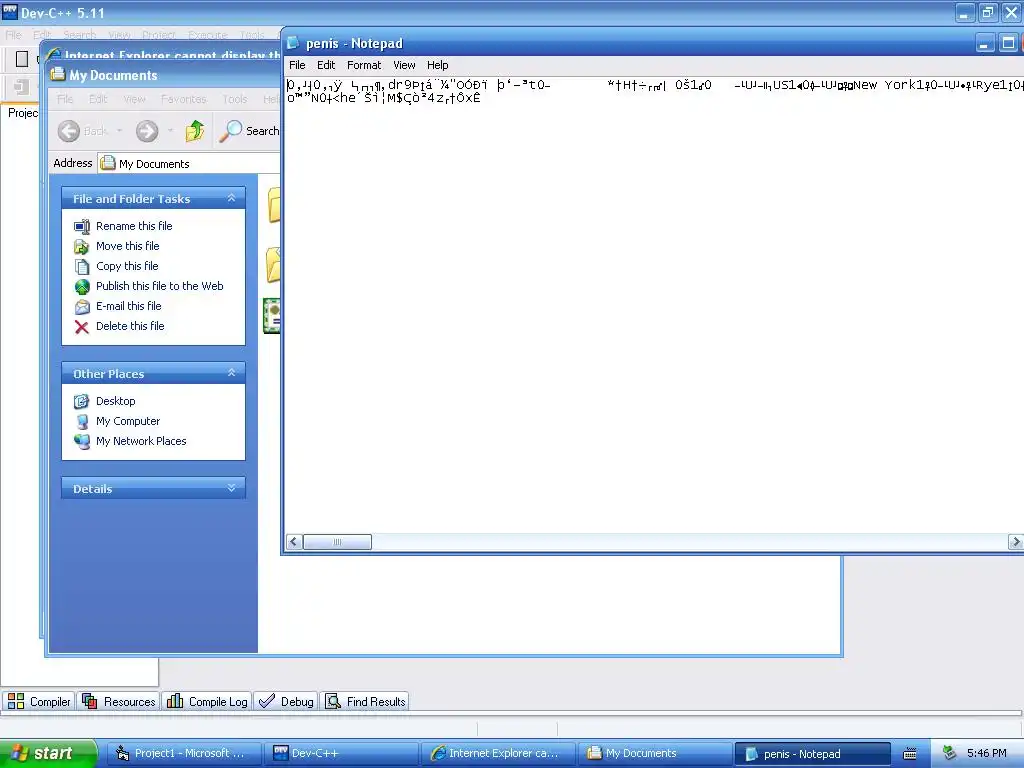Open the Notepad Format menu
The width and height of the screenshot is (1024, 768).
(364, 65)
